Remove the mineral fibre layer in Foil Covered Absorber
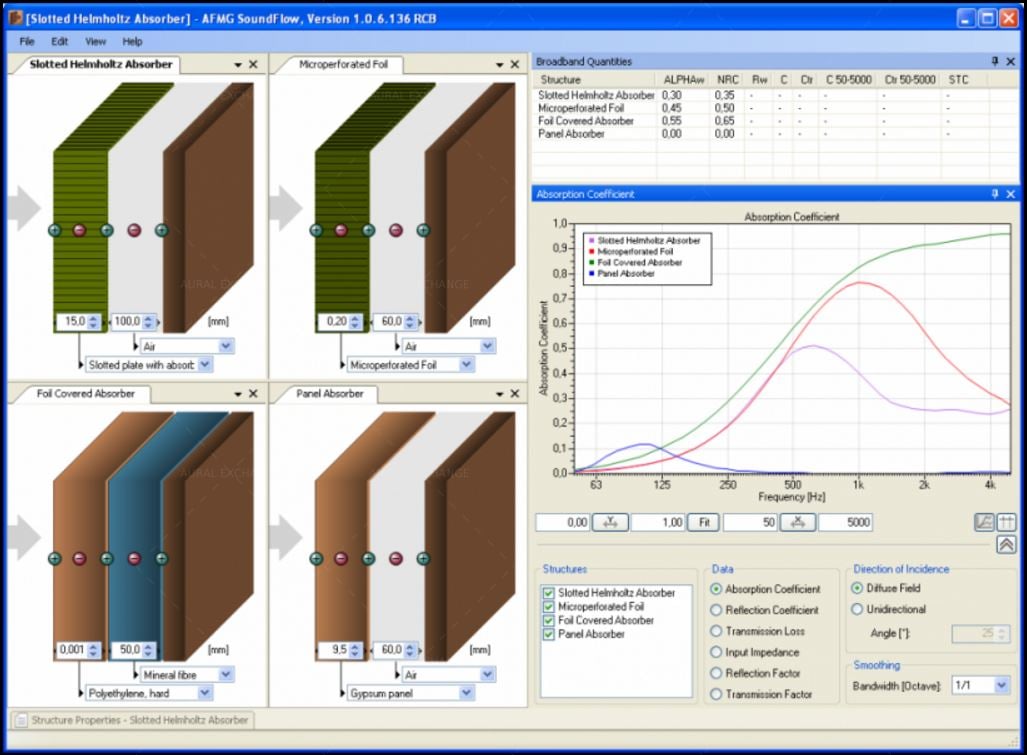The image size is (1027, 755). pos(134,559)
